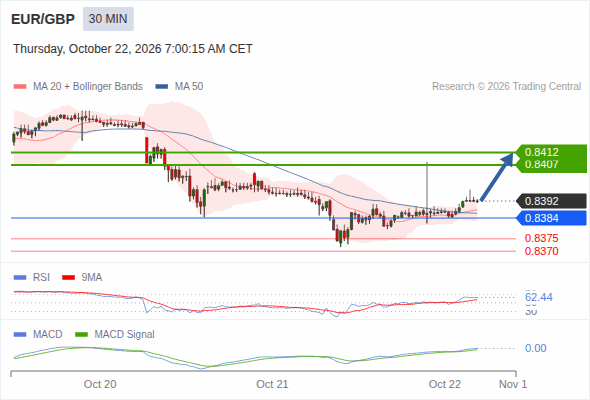
Task: Click the 'RSI' legend label
Action: [41, 278]
